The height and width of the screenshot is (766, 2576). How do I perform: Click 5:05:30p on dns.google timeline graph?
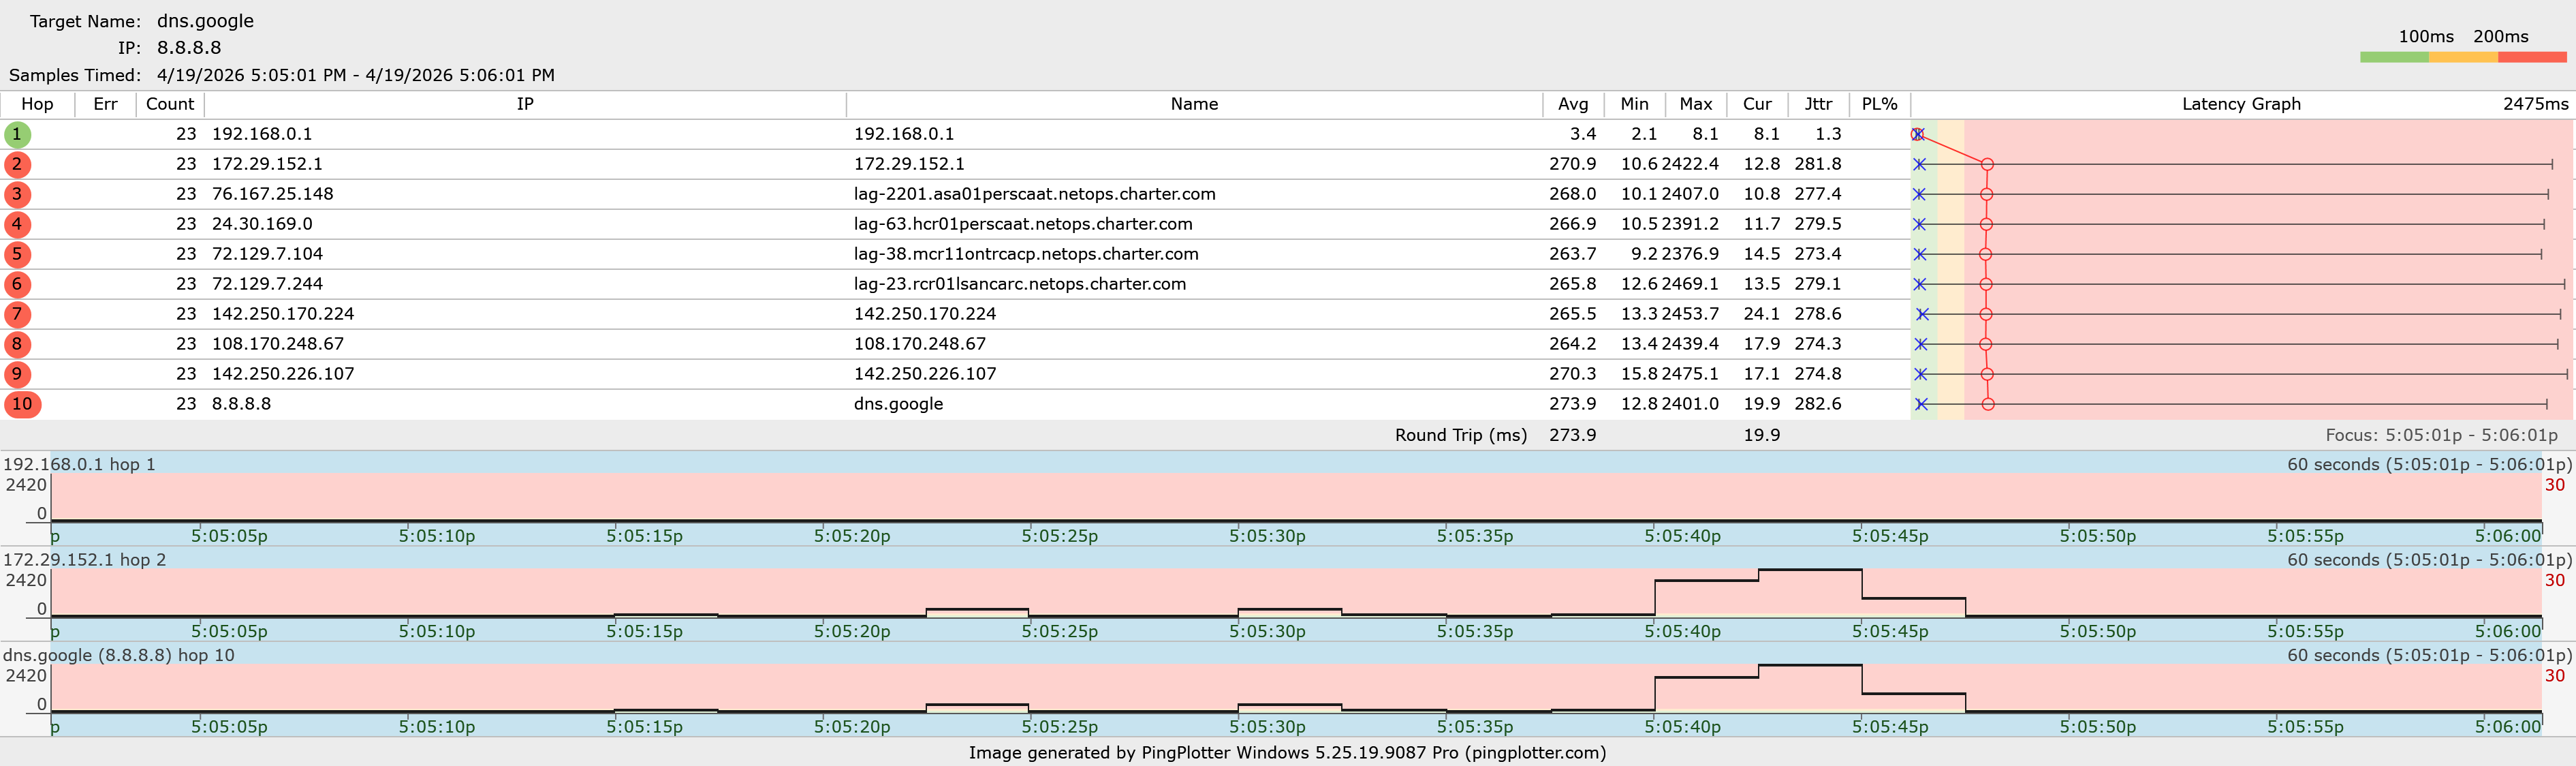point(1267,726)
